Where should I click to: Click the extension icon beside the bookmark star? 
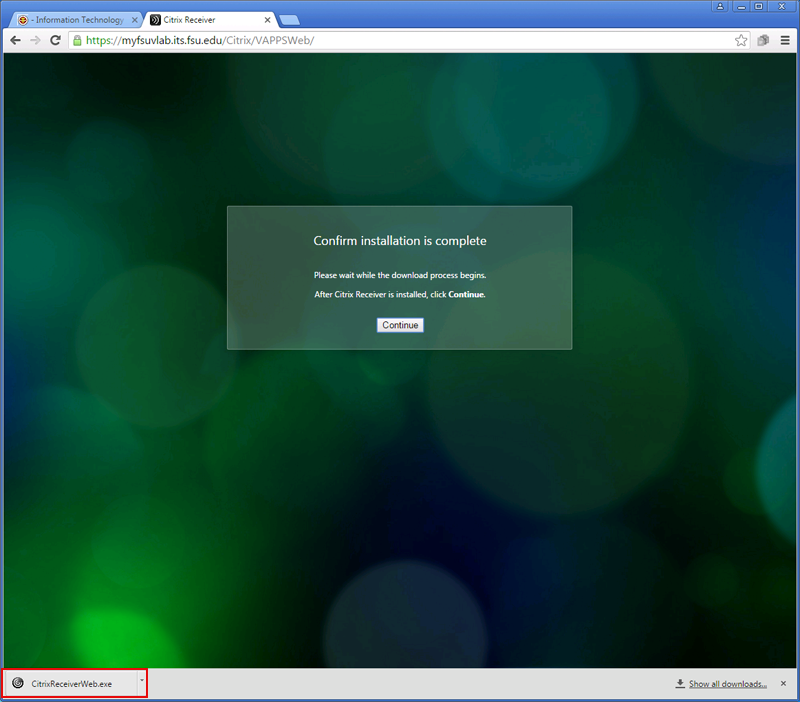point(763,40)
